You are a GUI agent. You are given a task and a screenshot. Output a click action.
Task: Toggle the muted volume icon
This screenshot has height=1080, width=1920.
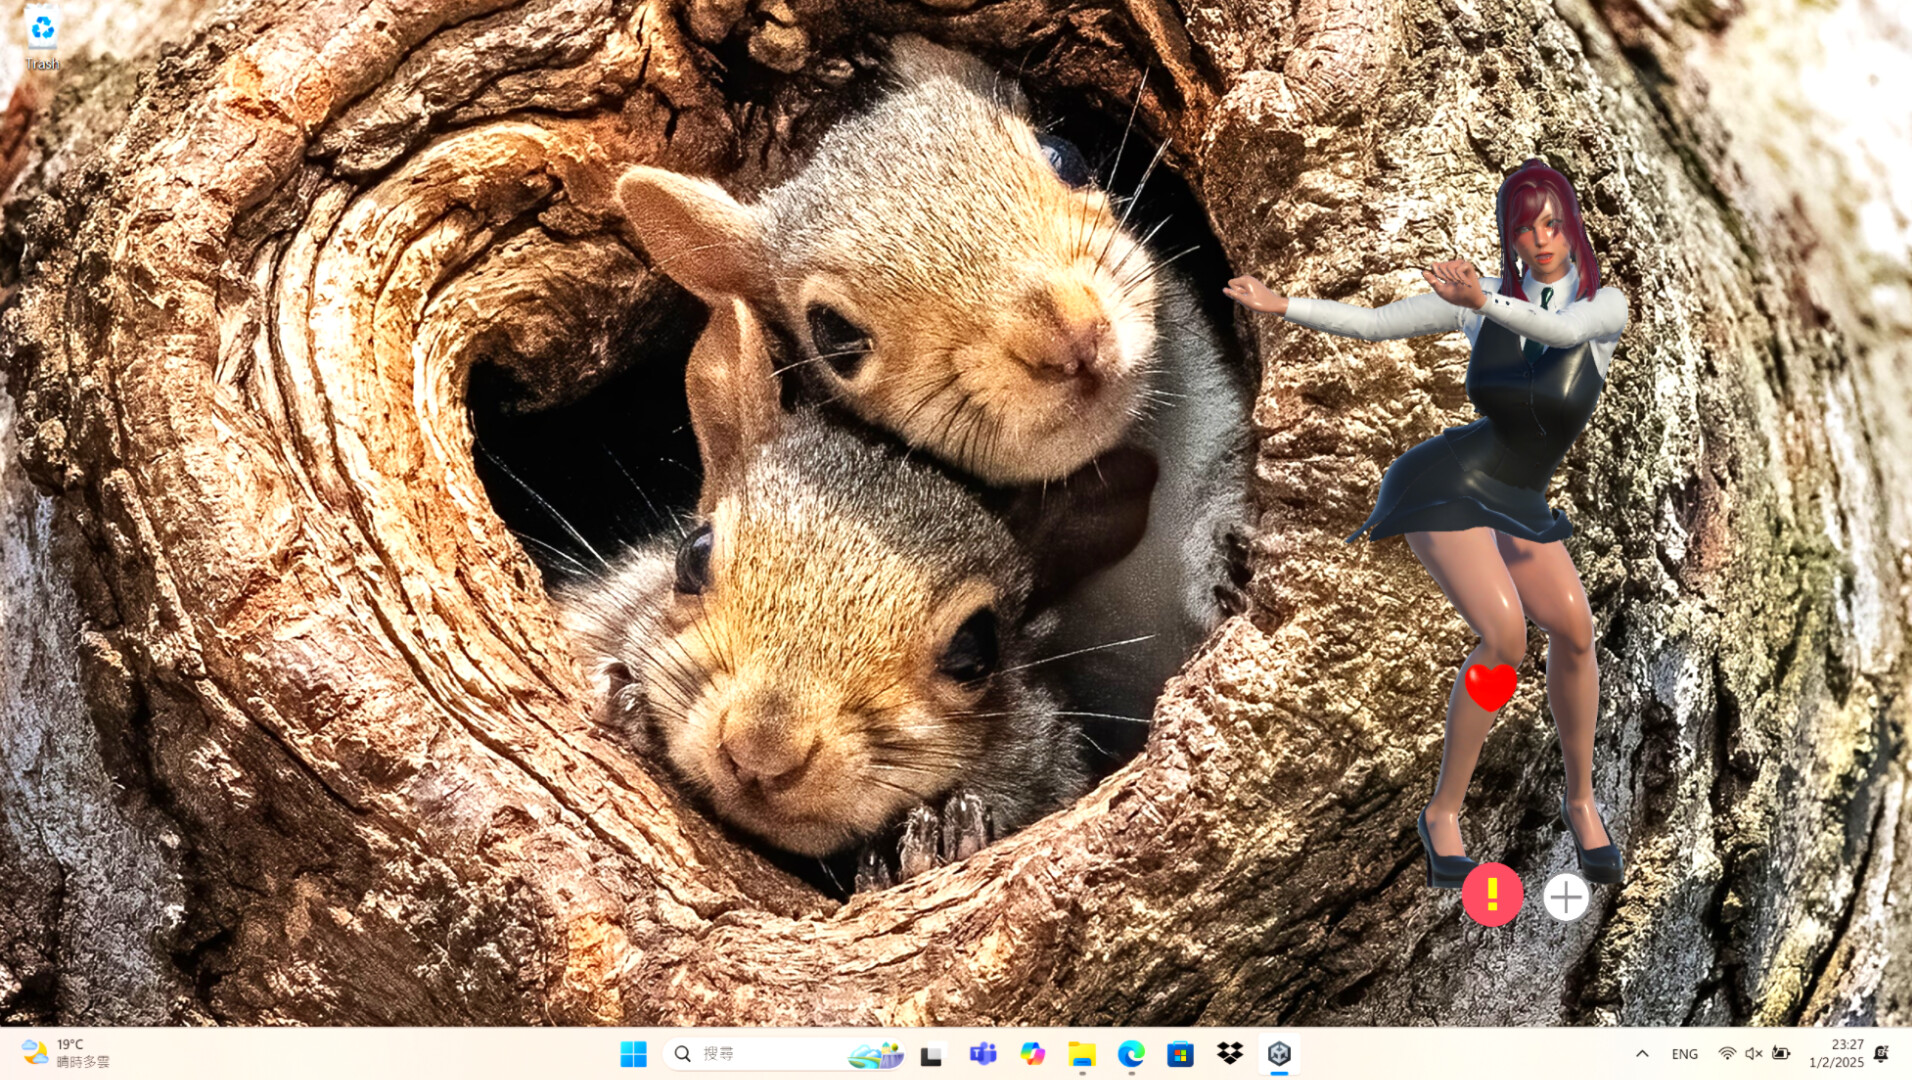point(1753,1053)
